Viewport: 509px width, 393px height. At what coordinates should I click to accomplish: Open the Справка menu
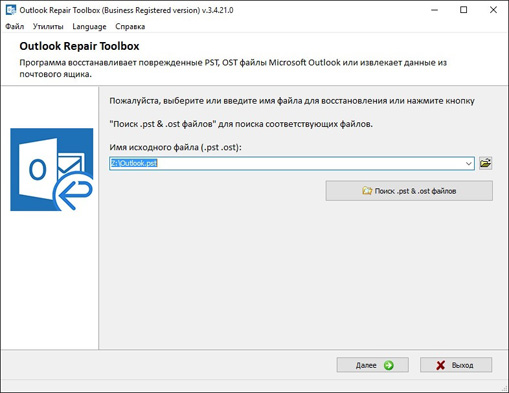click(130, 27)
